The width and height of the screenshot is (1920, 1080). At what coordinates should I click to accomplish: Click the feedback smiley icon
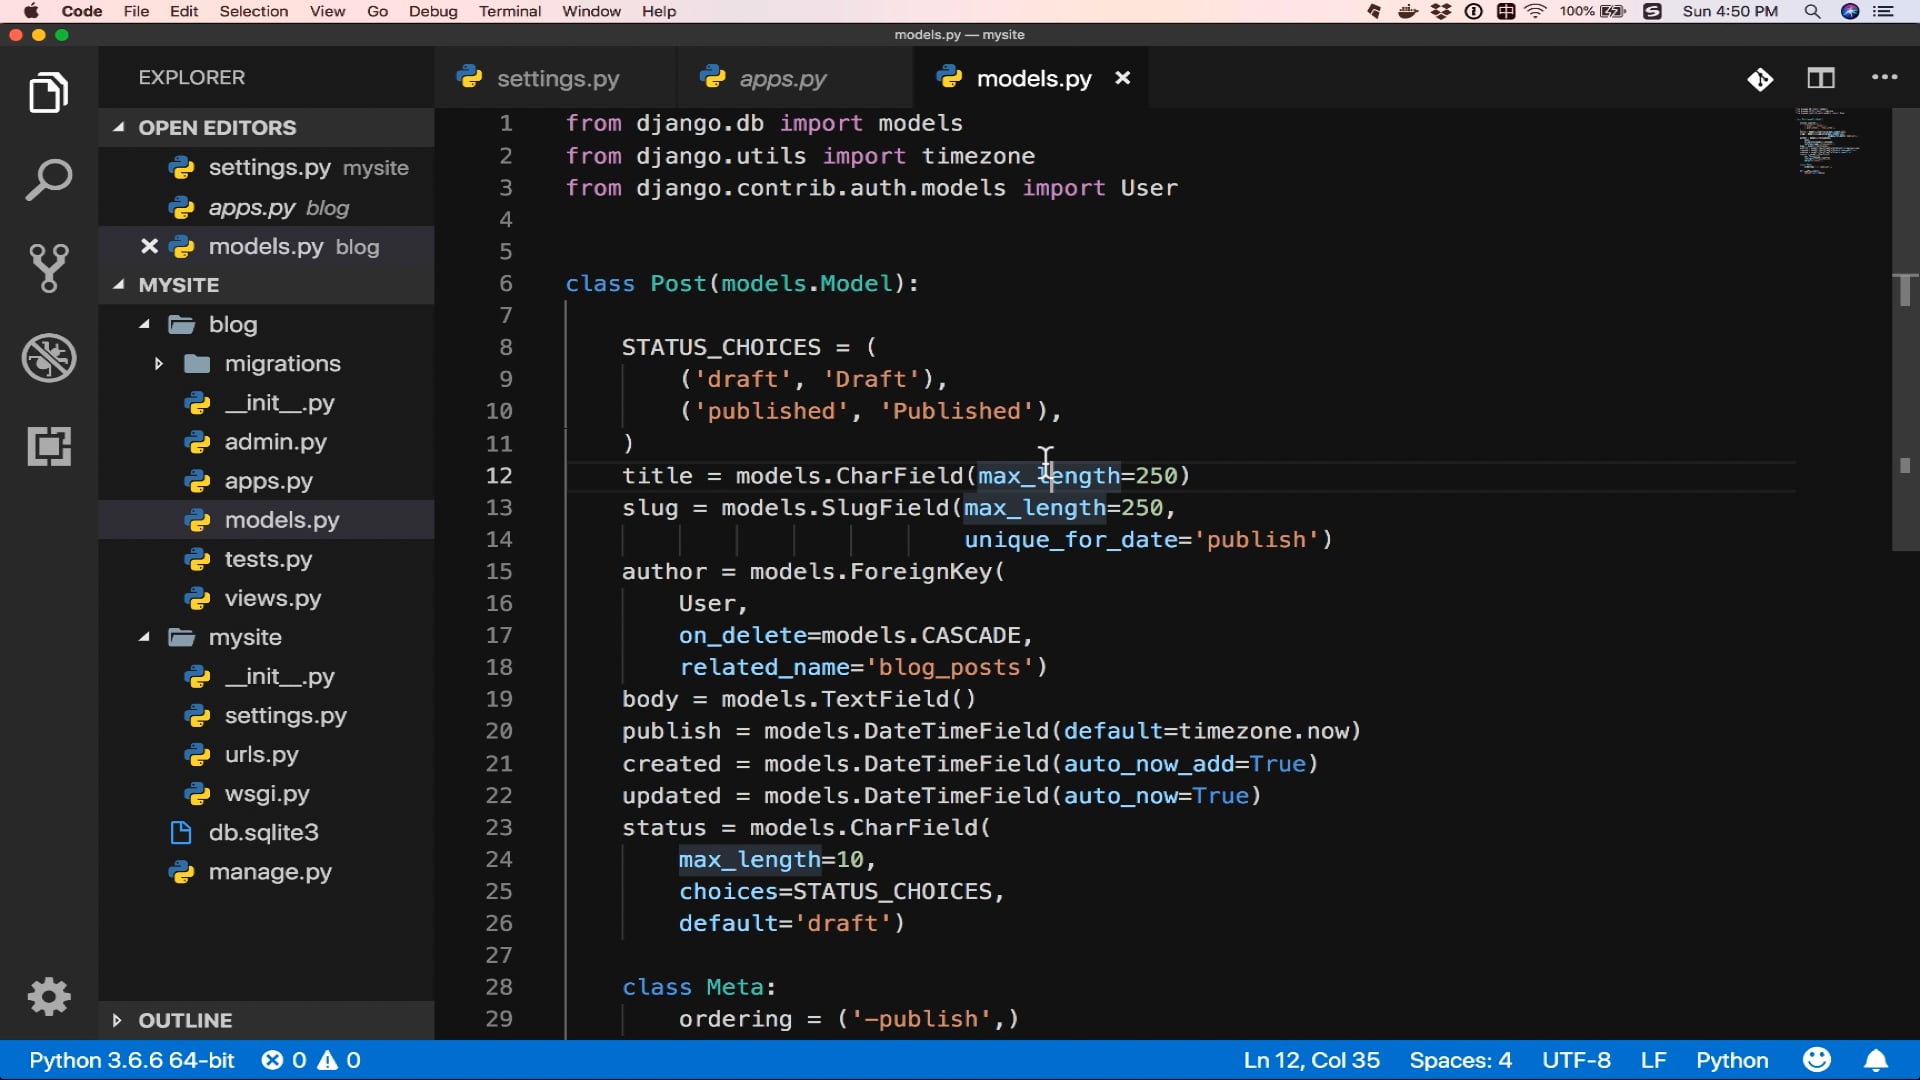[1817, 1060]
